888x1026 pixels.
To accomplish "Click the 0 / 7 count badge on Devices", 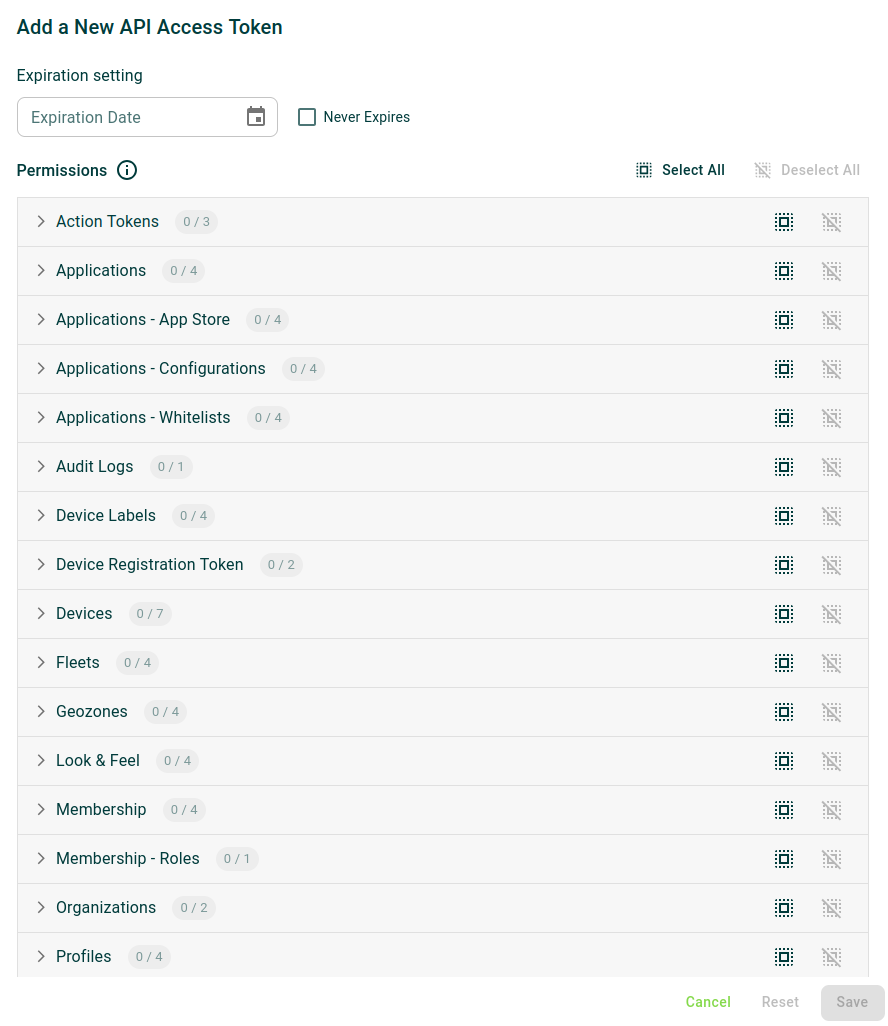I will (x=150, y=614).
